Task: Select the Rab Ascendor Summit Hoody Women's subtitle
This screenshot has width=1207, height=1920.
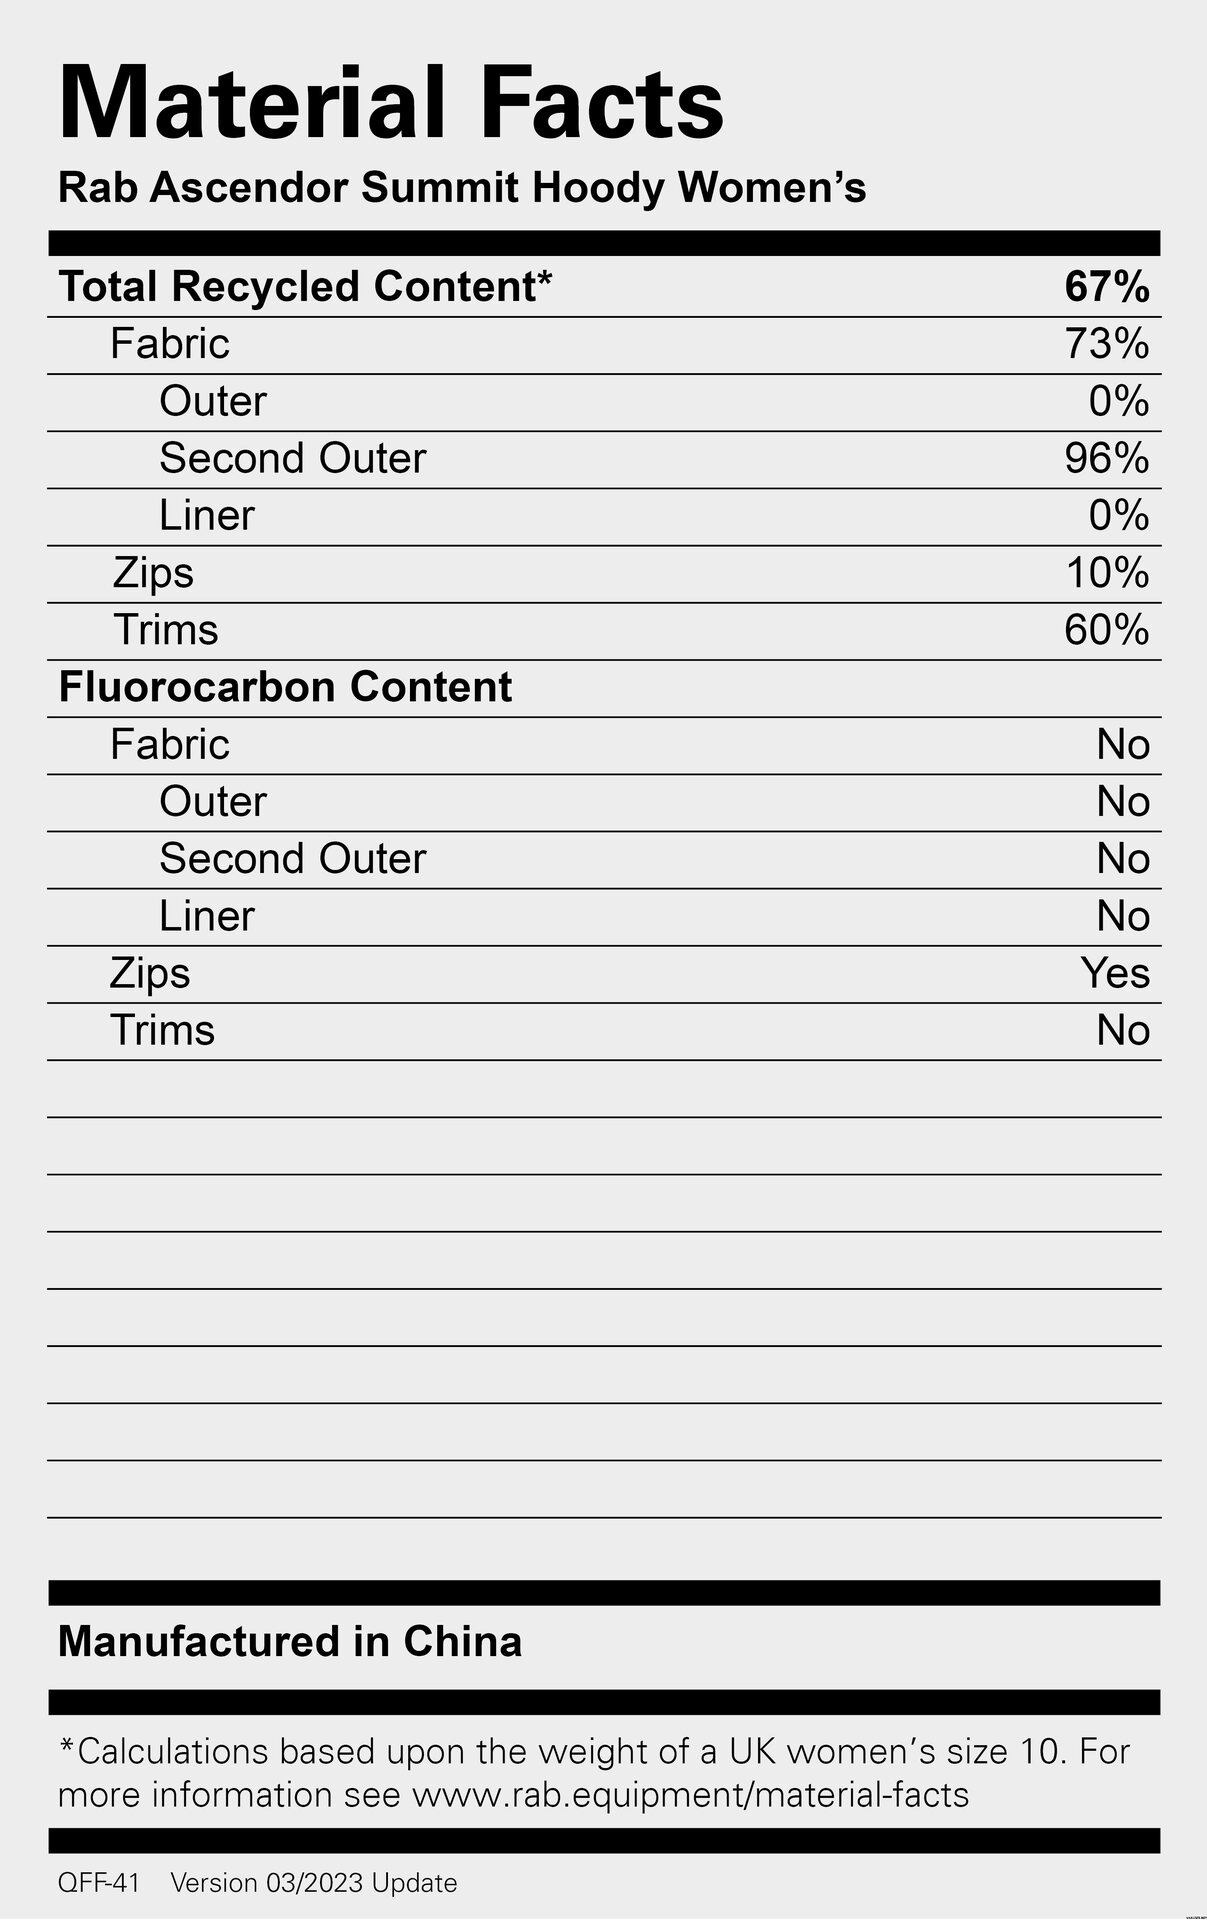Action: tap(462, 188)
